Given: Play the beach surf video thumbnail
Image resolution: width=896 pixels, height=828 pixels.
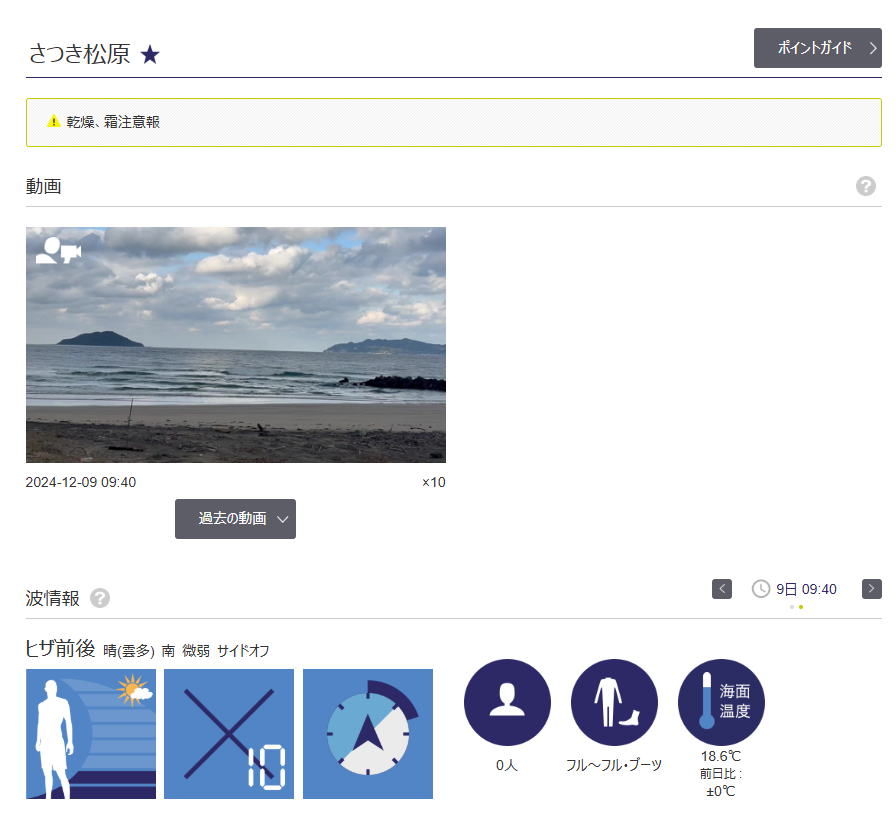Looking at the screenshot, I should click(x=236, y=345).
